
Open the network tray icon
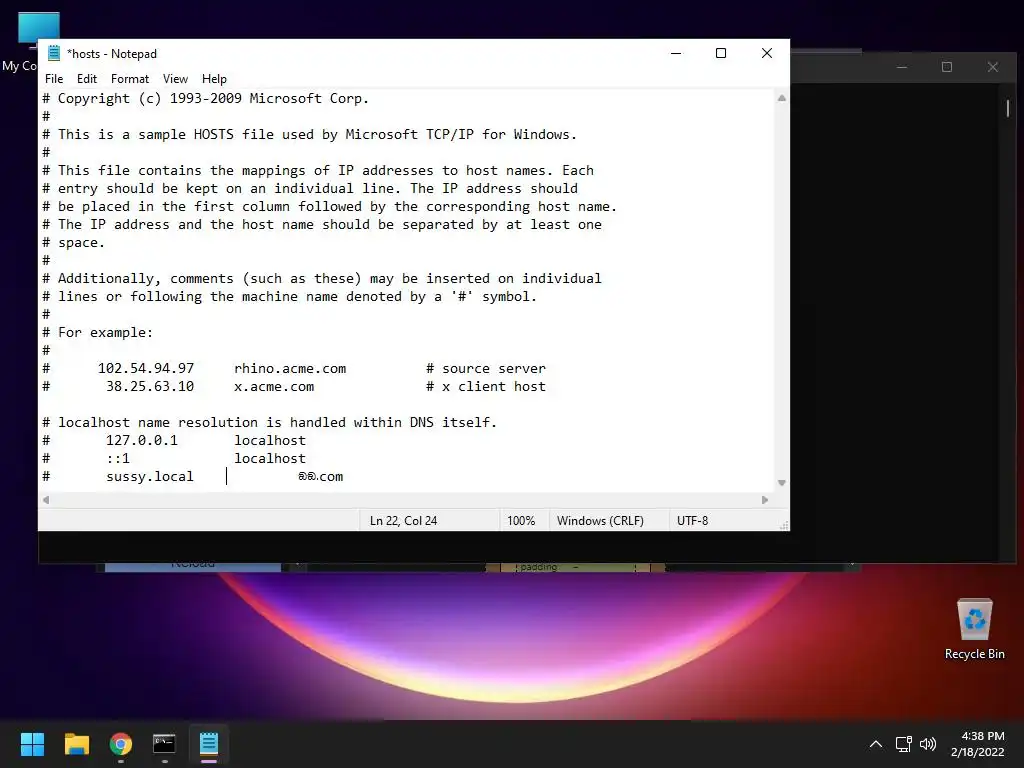903,744
